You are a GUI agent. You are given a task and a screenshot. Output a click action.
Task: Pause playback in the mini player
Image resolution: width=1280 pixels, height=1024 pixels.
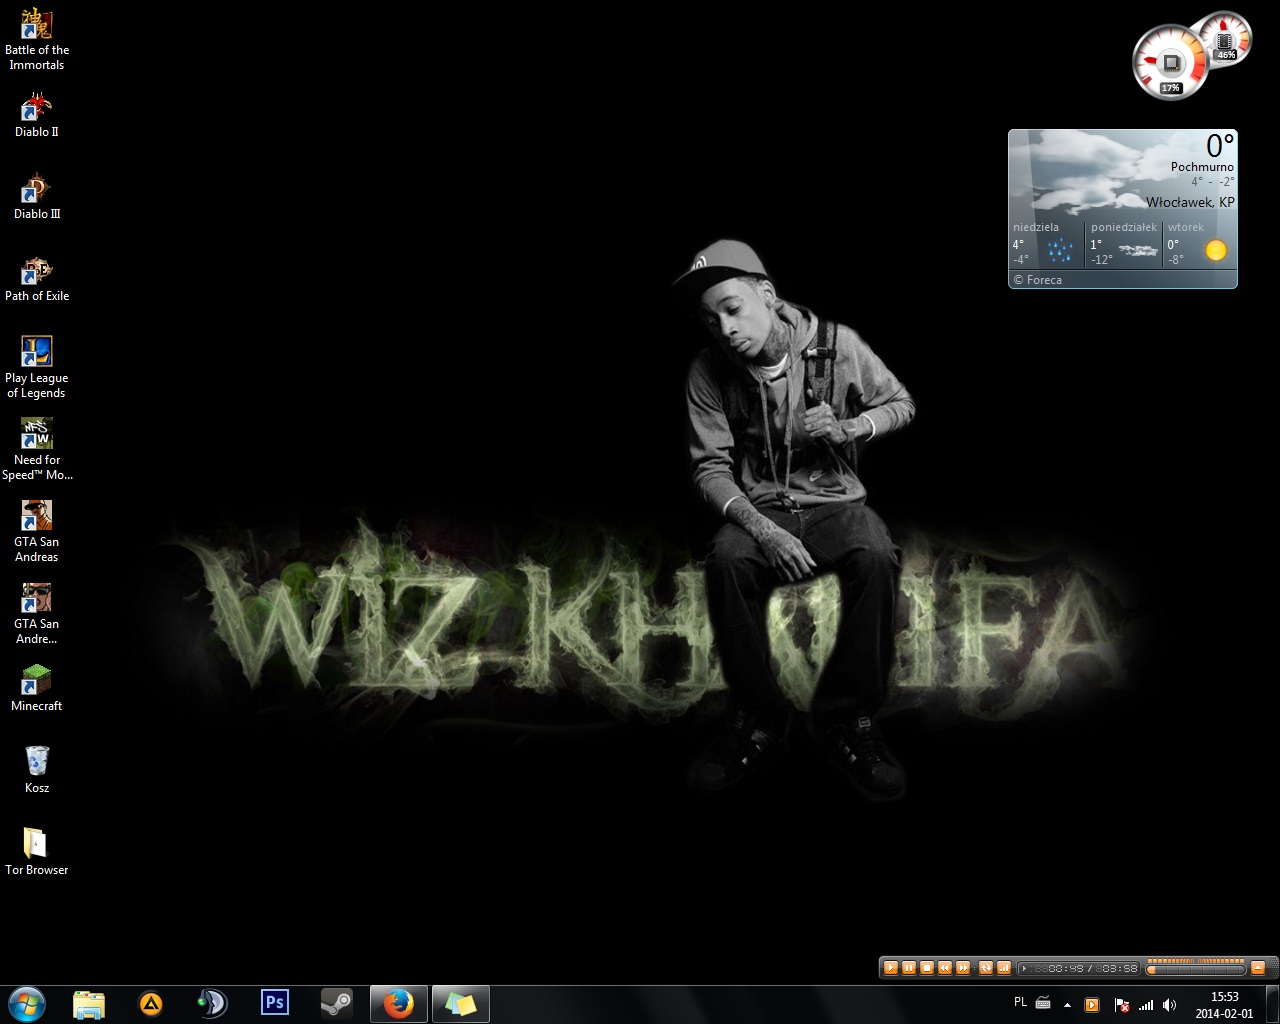coord(909,968)
